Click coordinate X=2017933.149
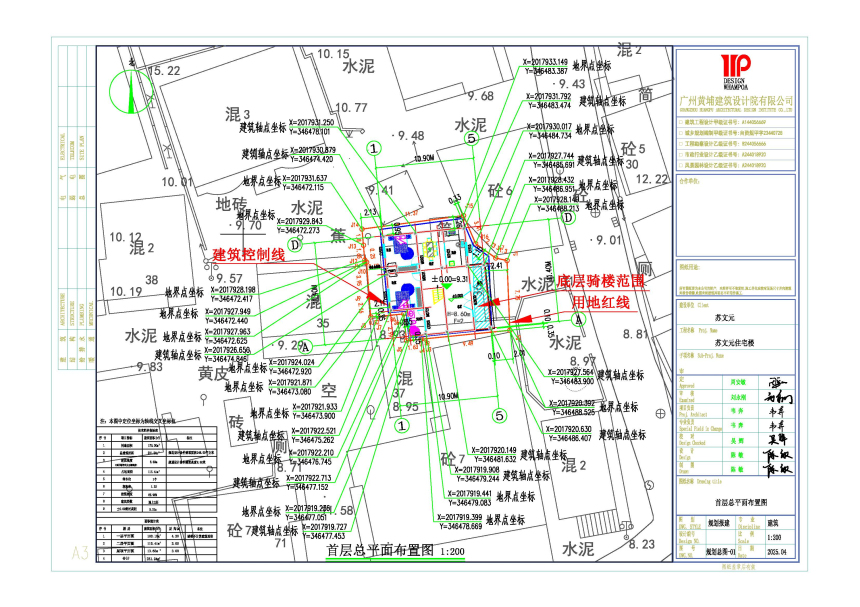The height and width of the screenshot is (607, 860). (545, 63)
